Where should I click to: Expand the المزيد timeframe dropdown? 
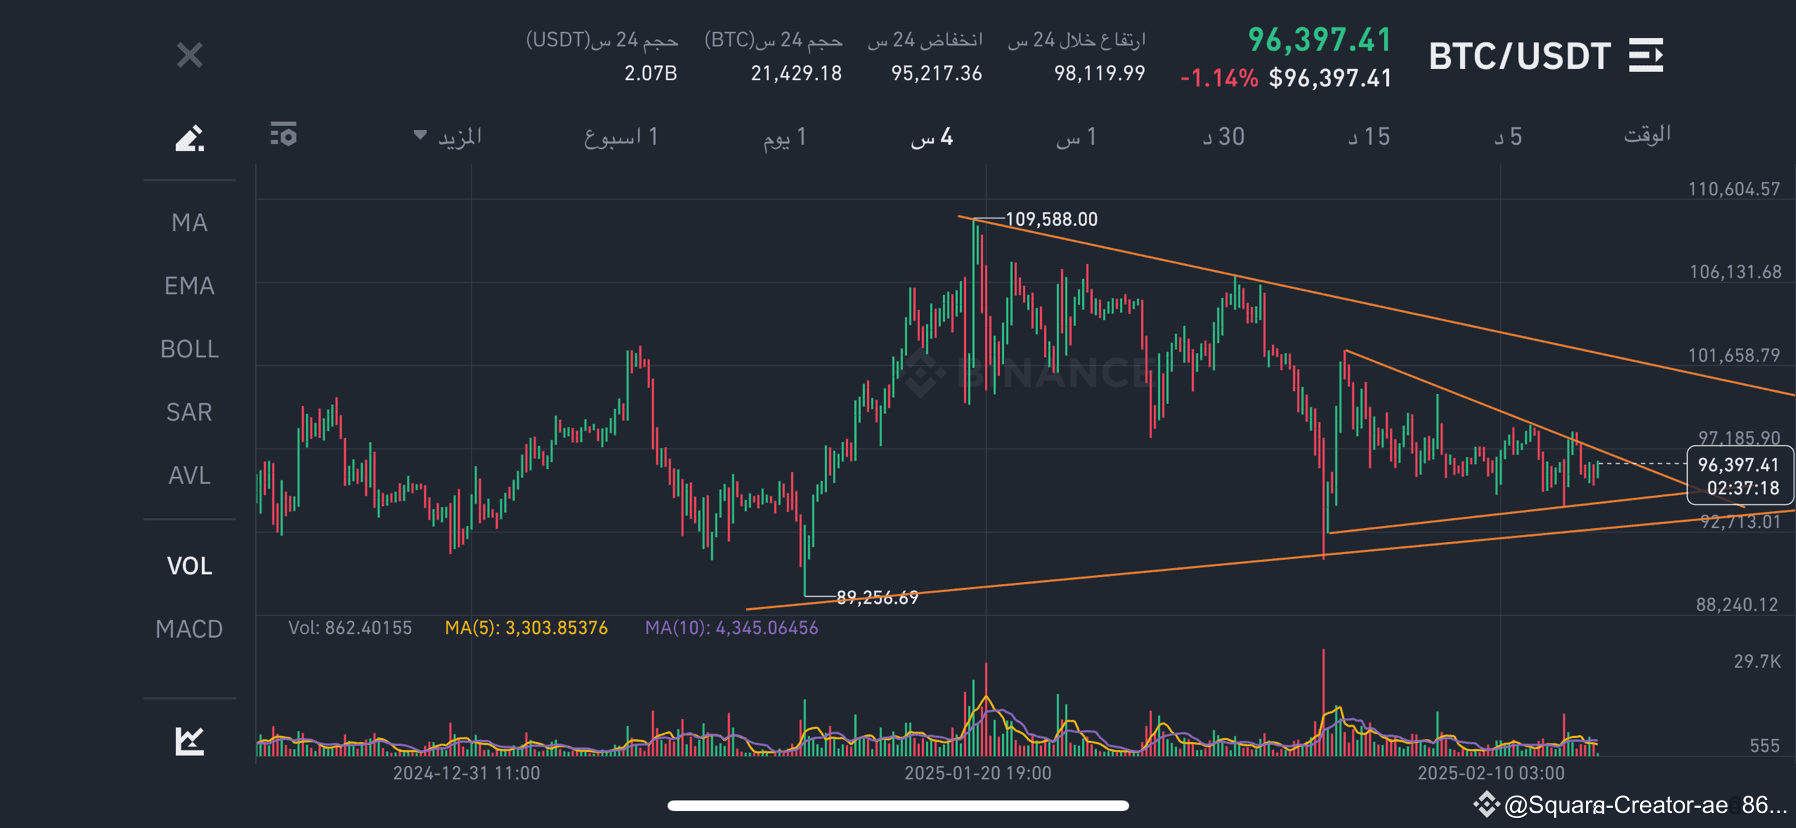(x=448, y=136)
